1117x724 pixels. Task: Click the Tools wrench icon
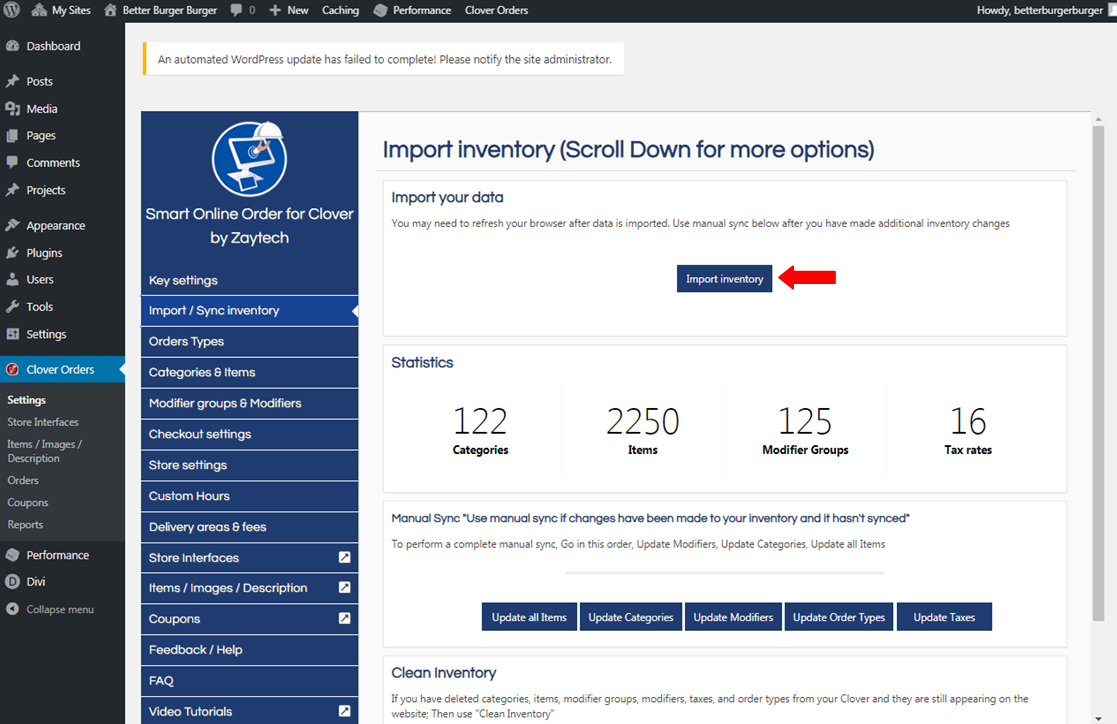(12, 306)
